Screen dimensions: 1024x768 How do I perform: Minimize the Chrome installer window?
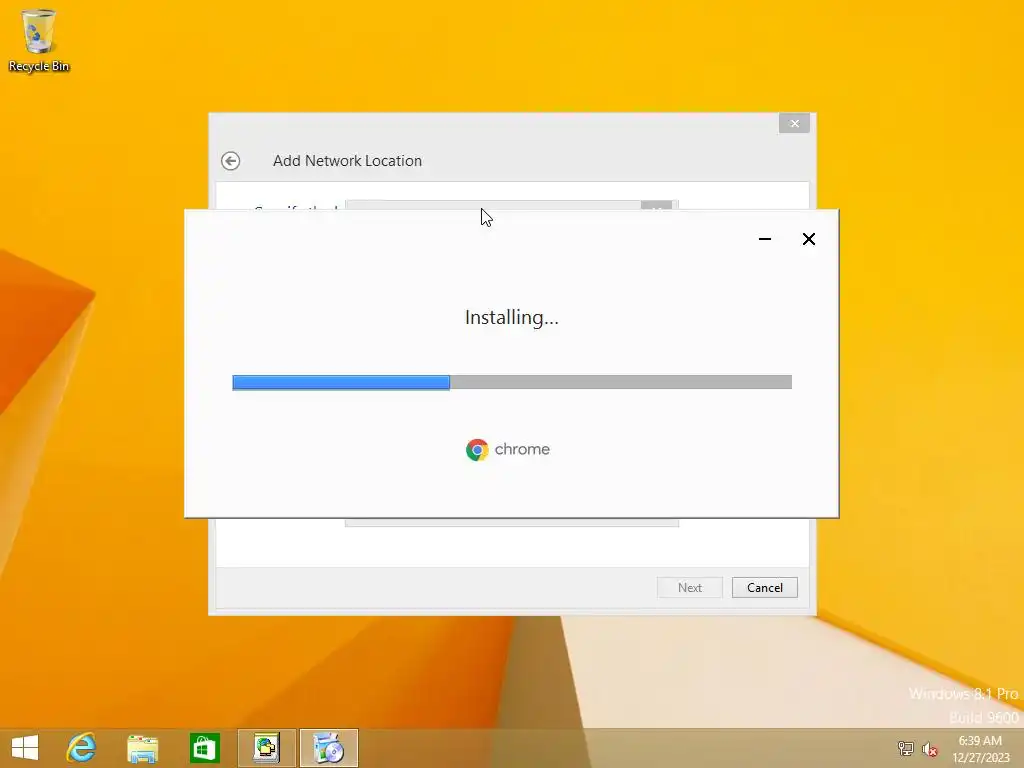(765, 239)
